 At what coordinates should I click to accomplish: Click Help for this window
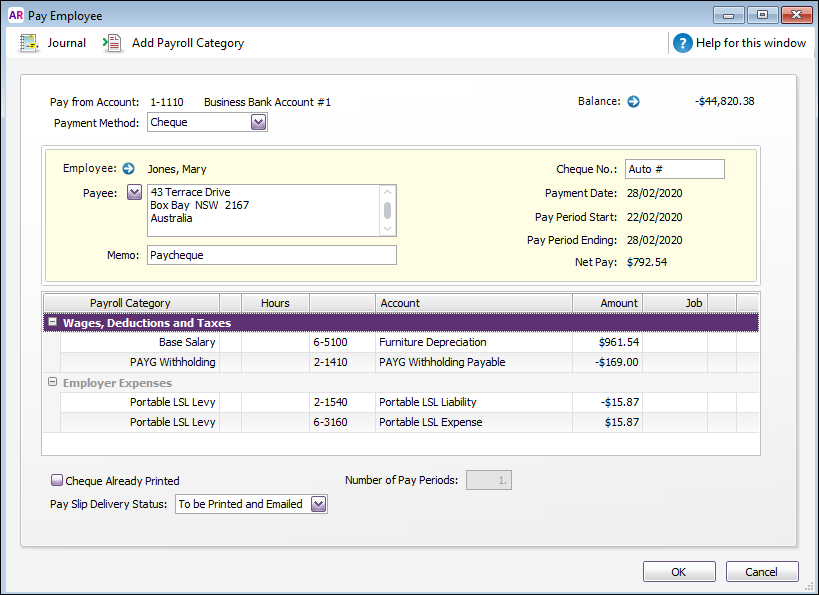(x=751, y=43)
